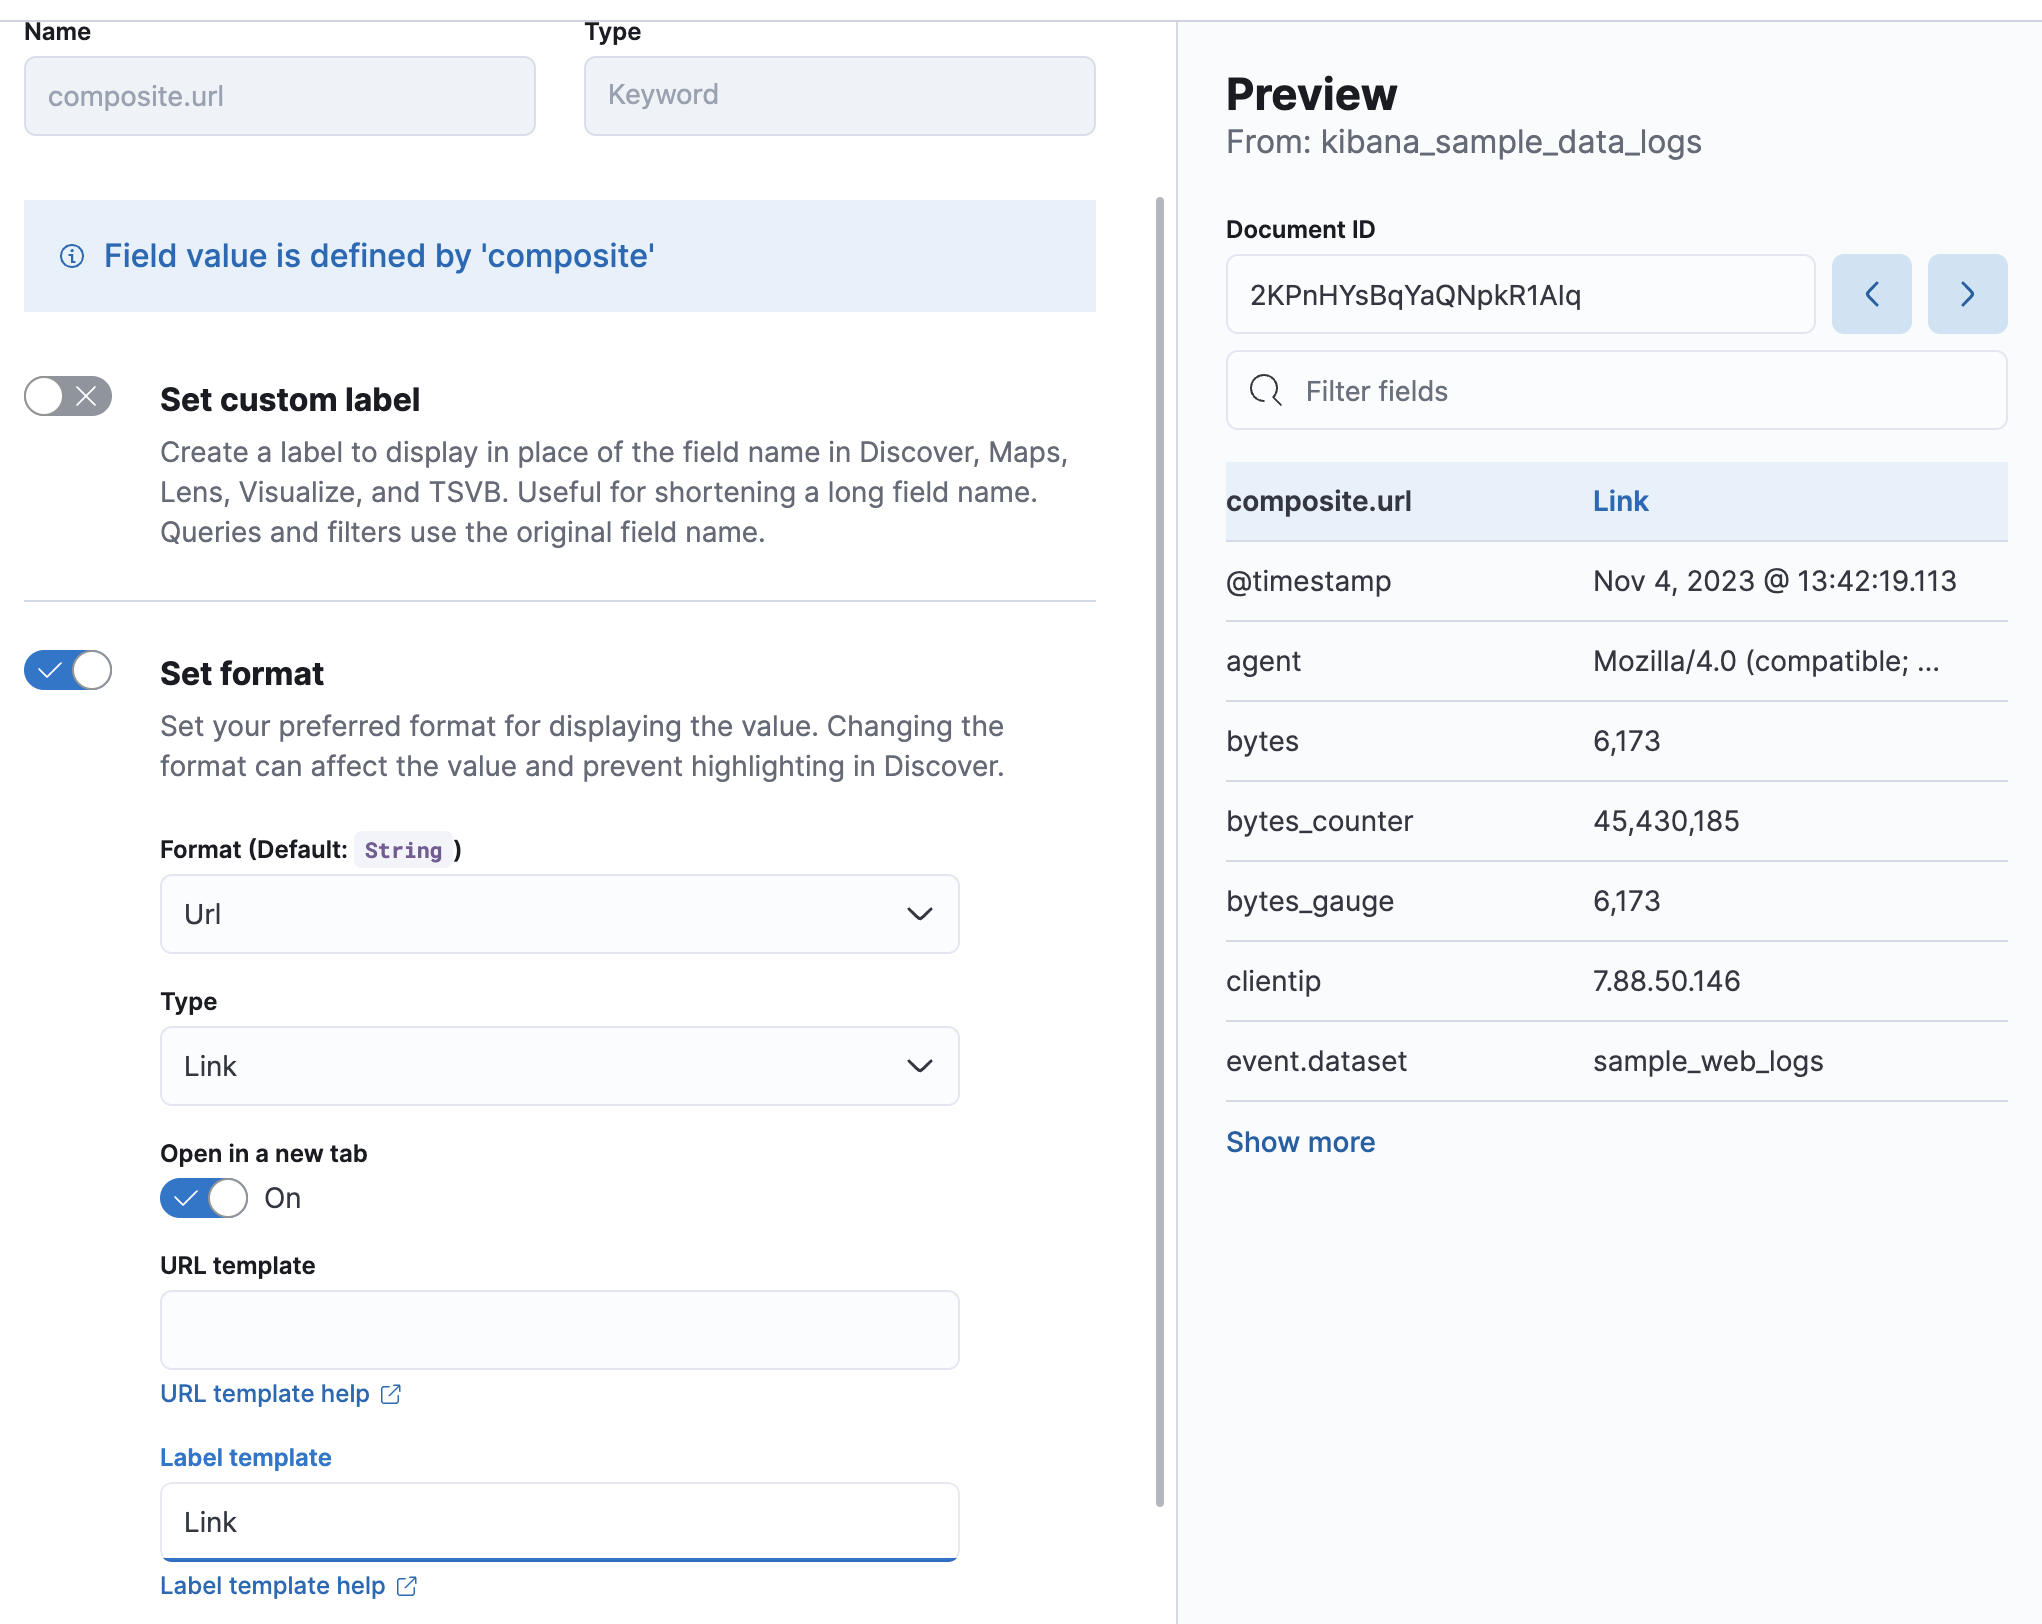Click the vertical scrollbar between panels
Image resolution: width=2042 pixels, height=1624 pixels.
[1158, 850]
